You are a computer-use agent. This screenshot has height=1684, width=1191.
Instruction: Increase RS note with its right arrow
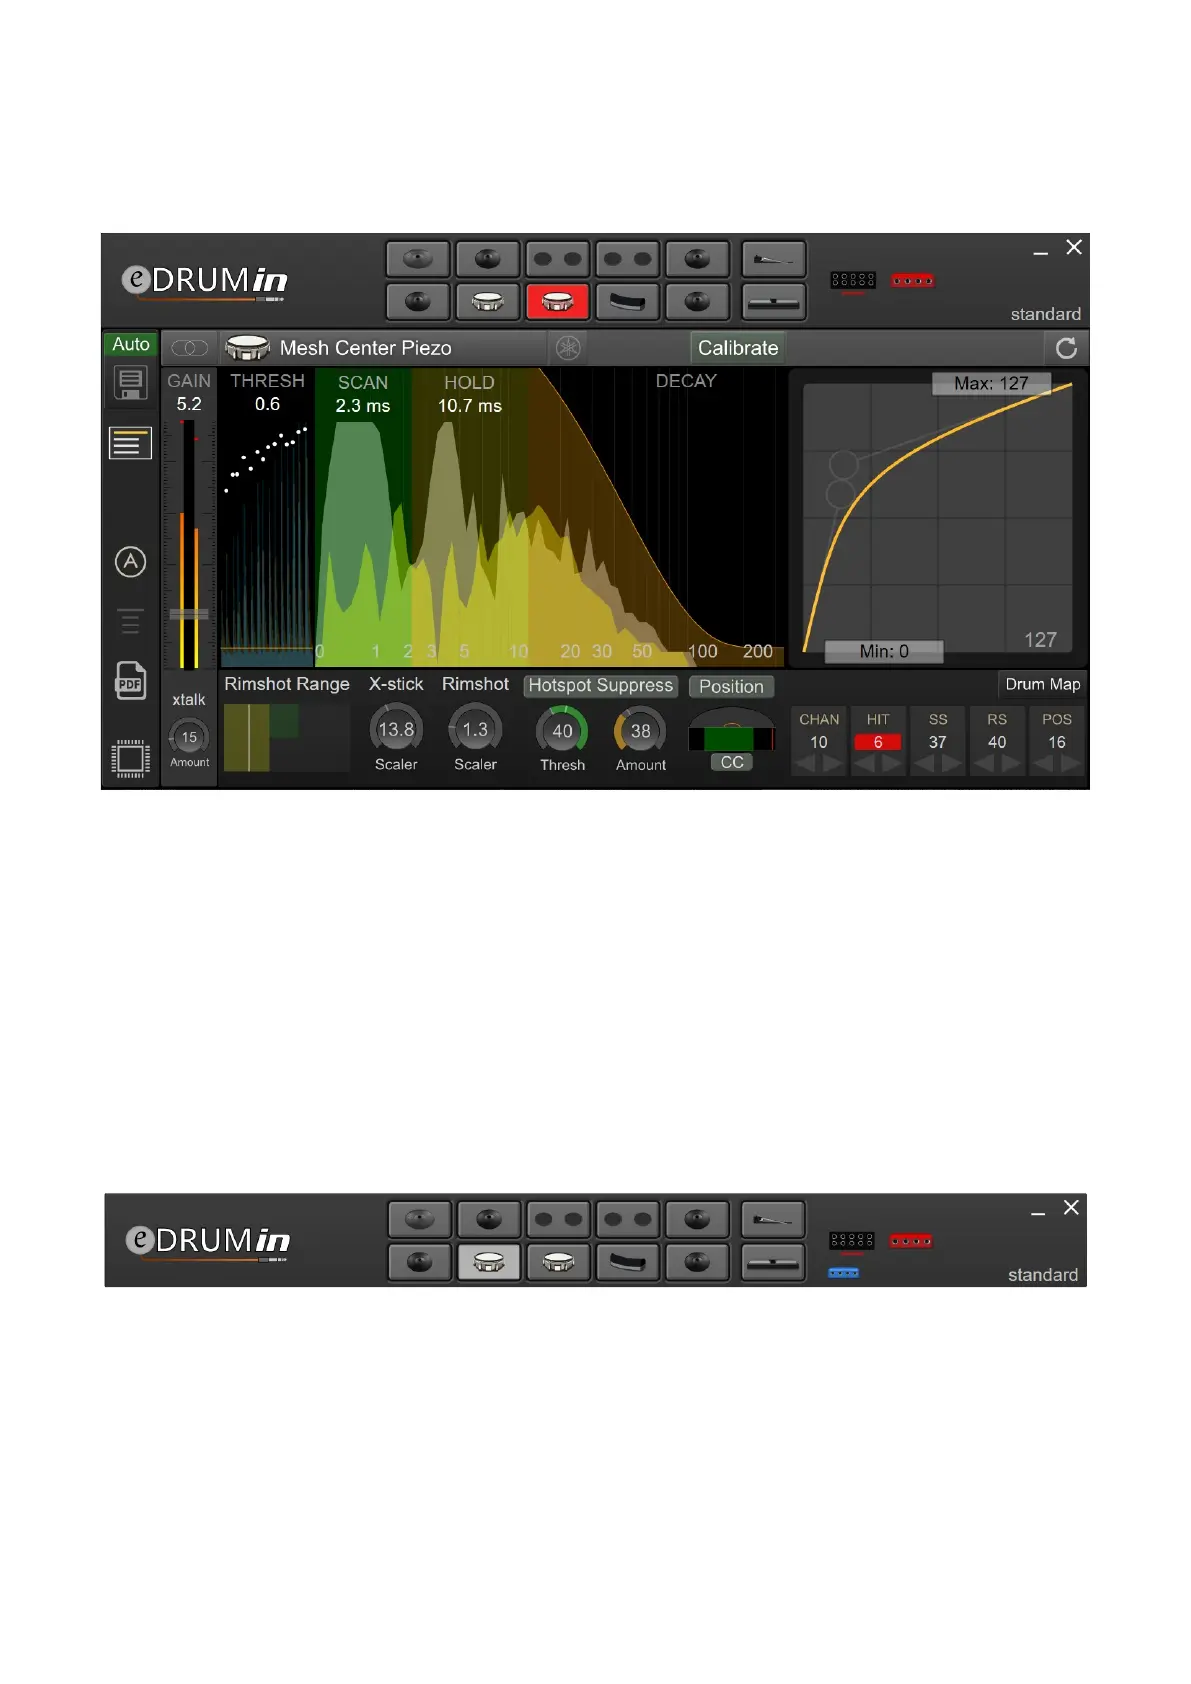coord(1011,764)
